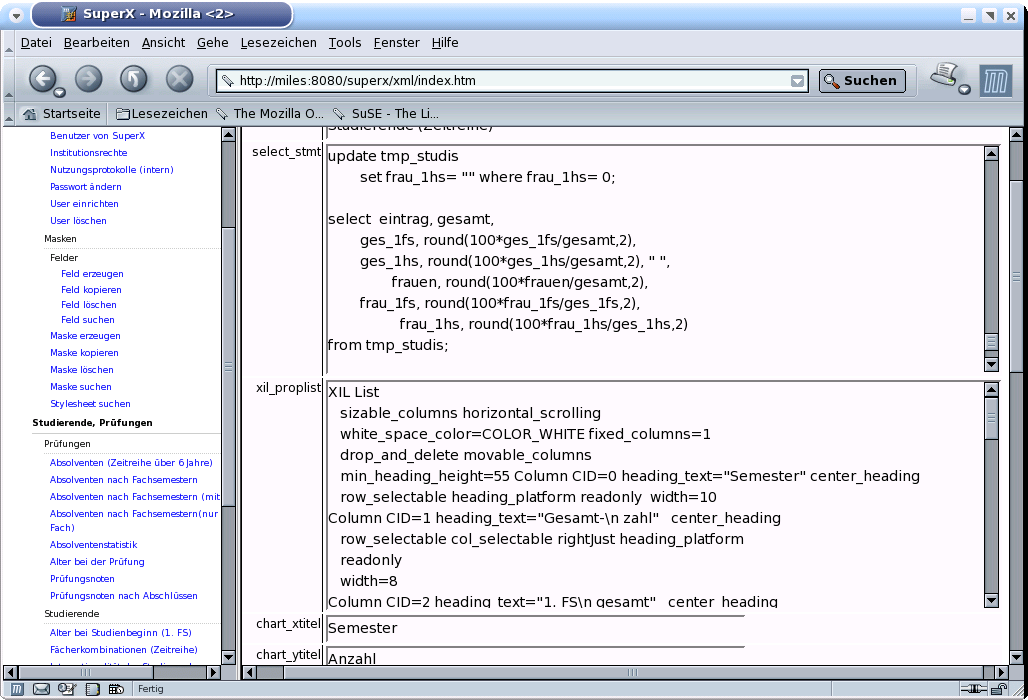Open the Print options dropdown arrow

964,90
